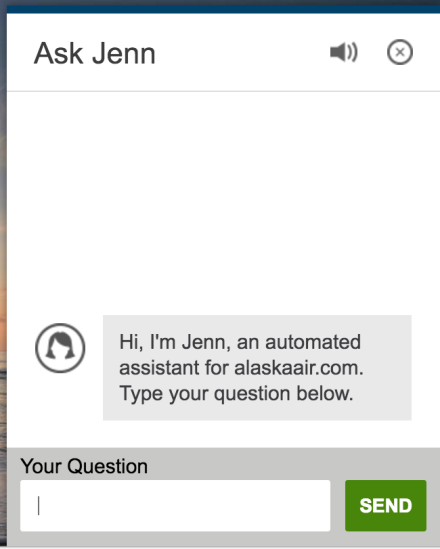Click the Your Question label

(x=84, y=466)
